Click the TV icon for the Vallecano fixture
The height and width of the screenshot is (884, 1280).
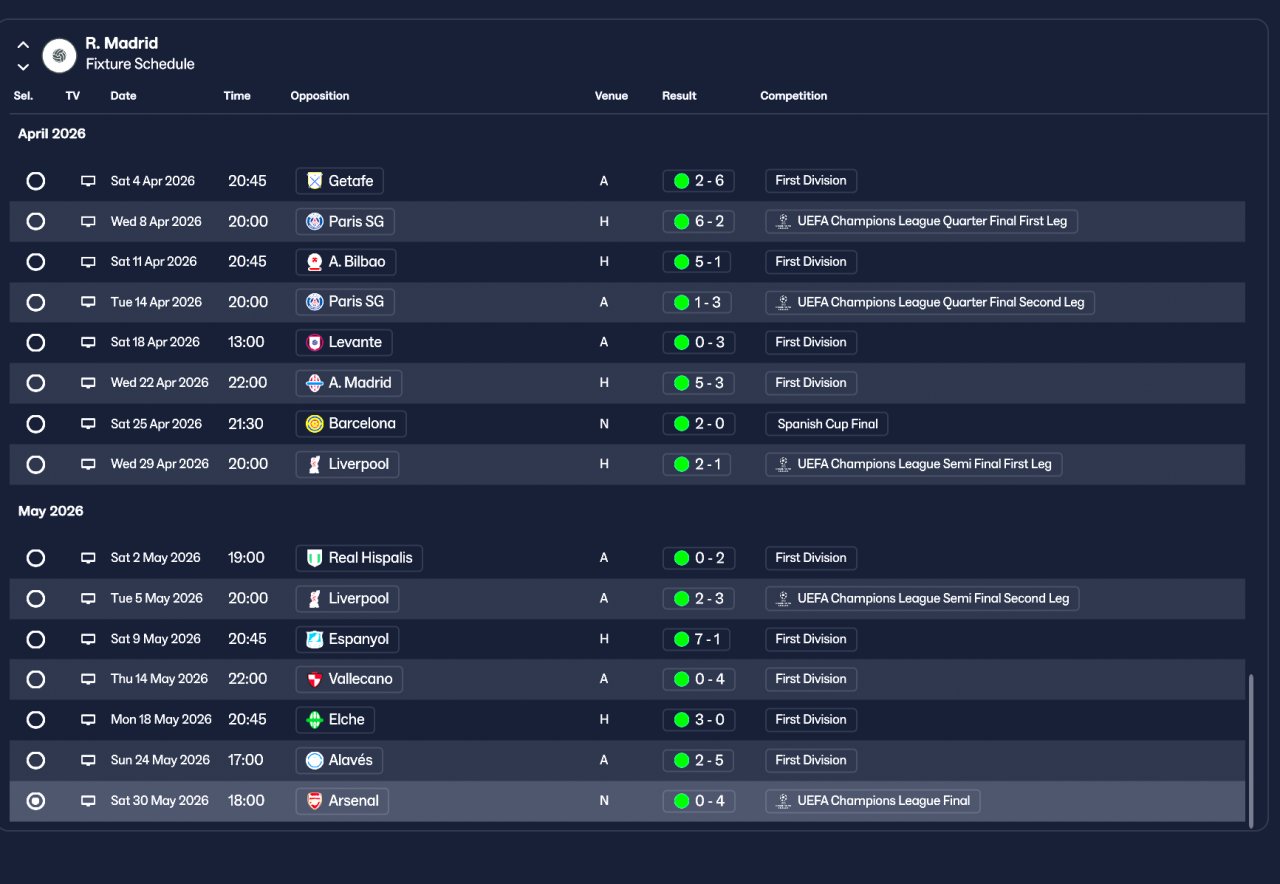[x=88, y=679]
